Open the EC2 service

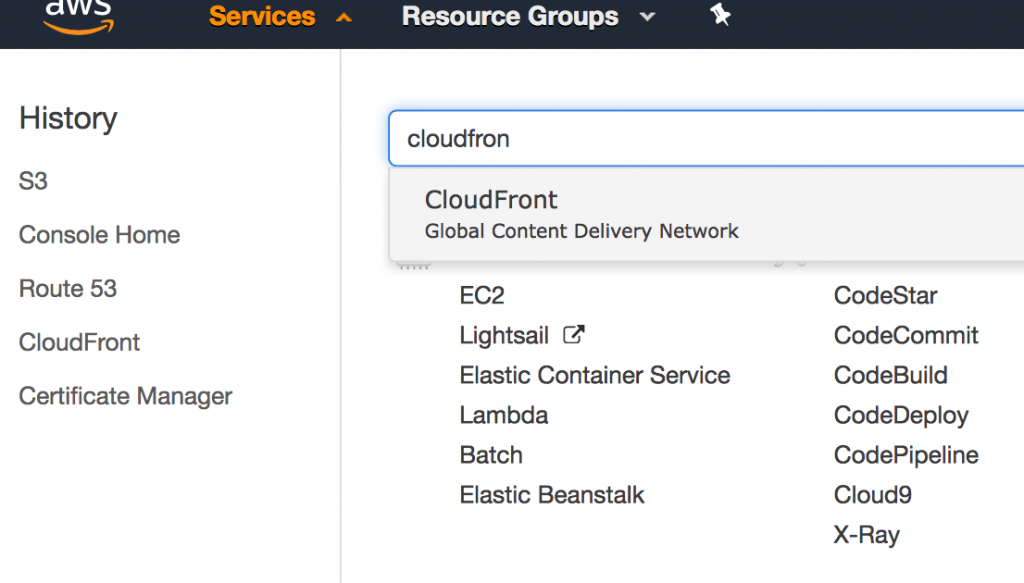(482, 295)
